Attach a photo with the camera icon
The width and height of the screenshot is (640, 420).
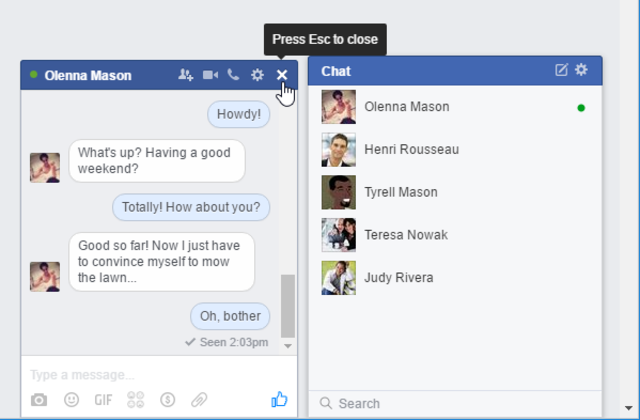39,400
